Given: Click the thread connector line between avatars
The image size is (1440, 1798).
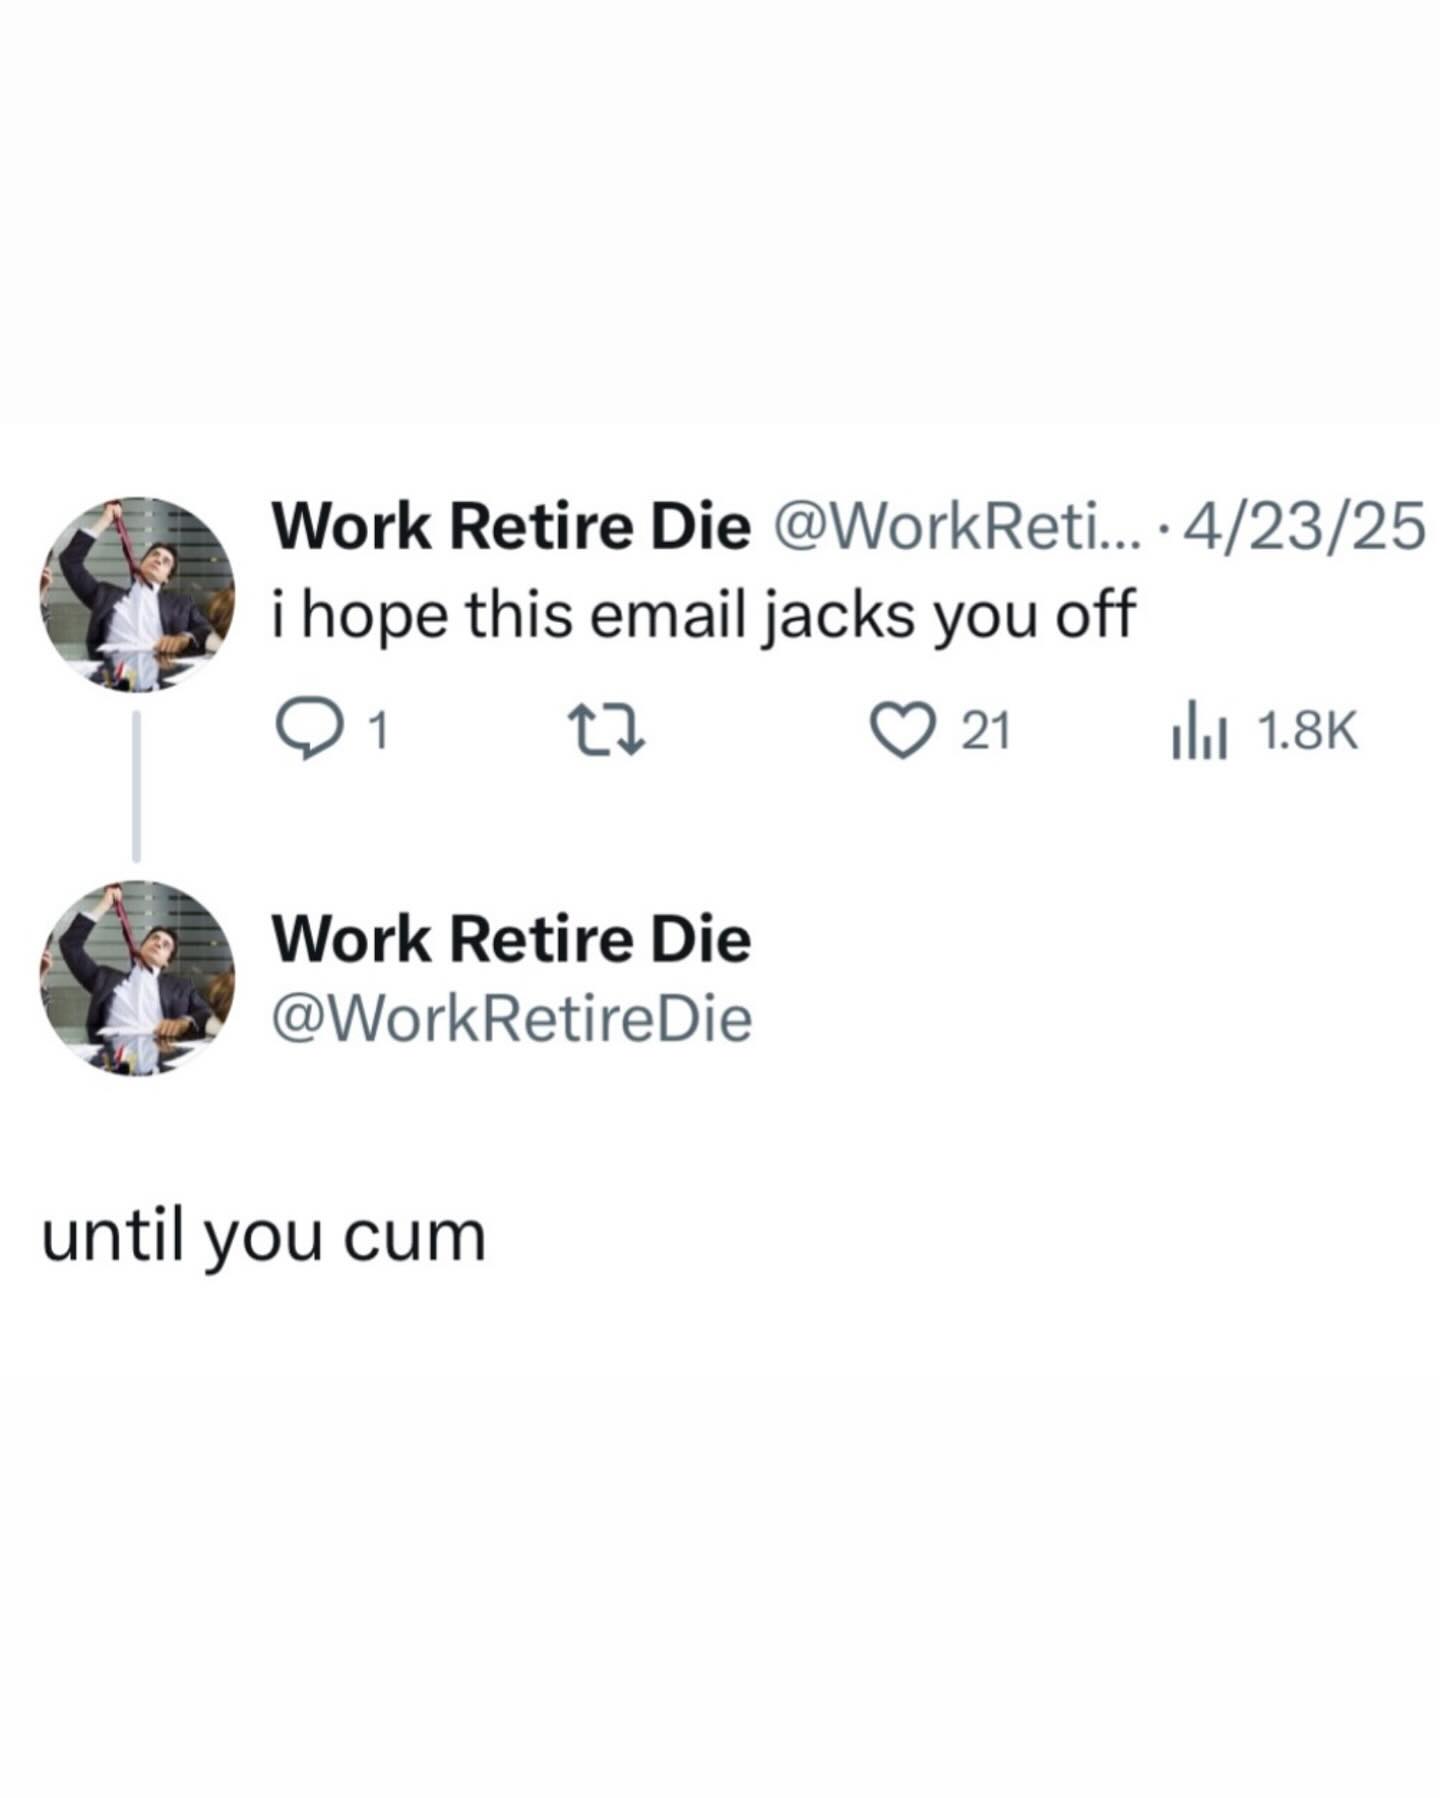Looking at the screenshot, I should click(137, 785).
